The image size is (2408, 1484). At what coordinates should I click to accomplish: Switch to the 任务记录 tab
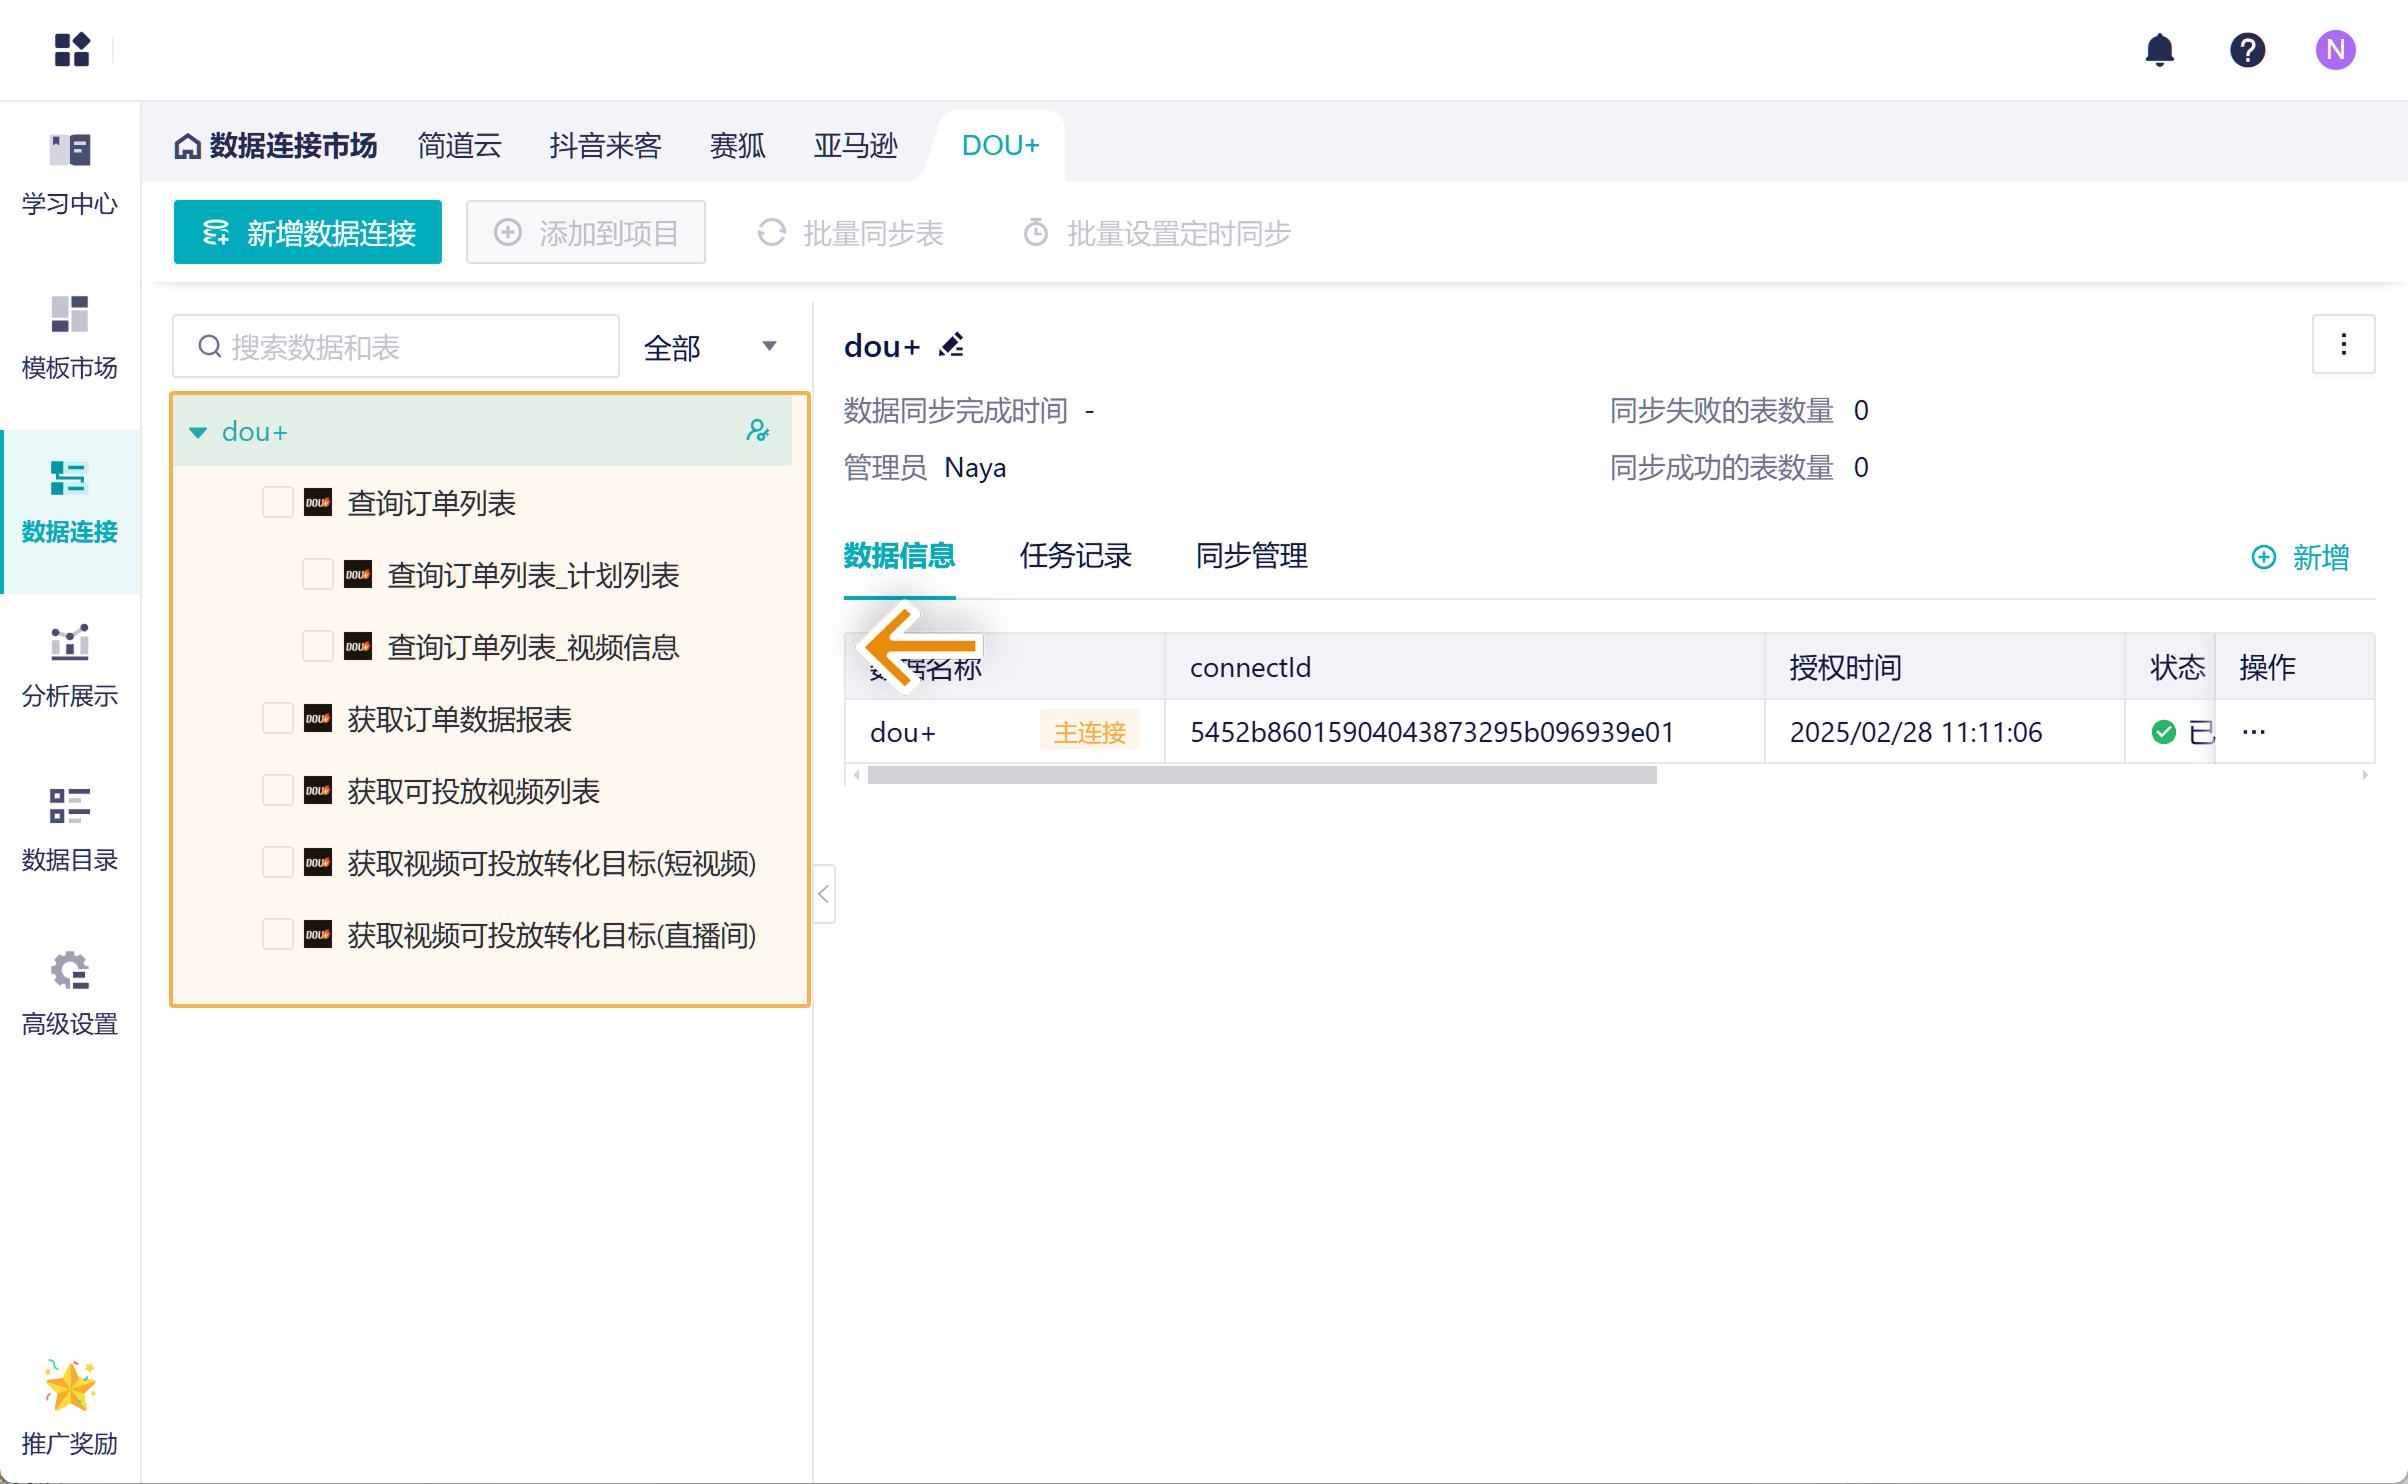1075,555
